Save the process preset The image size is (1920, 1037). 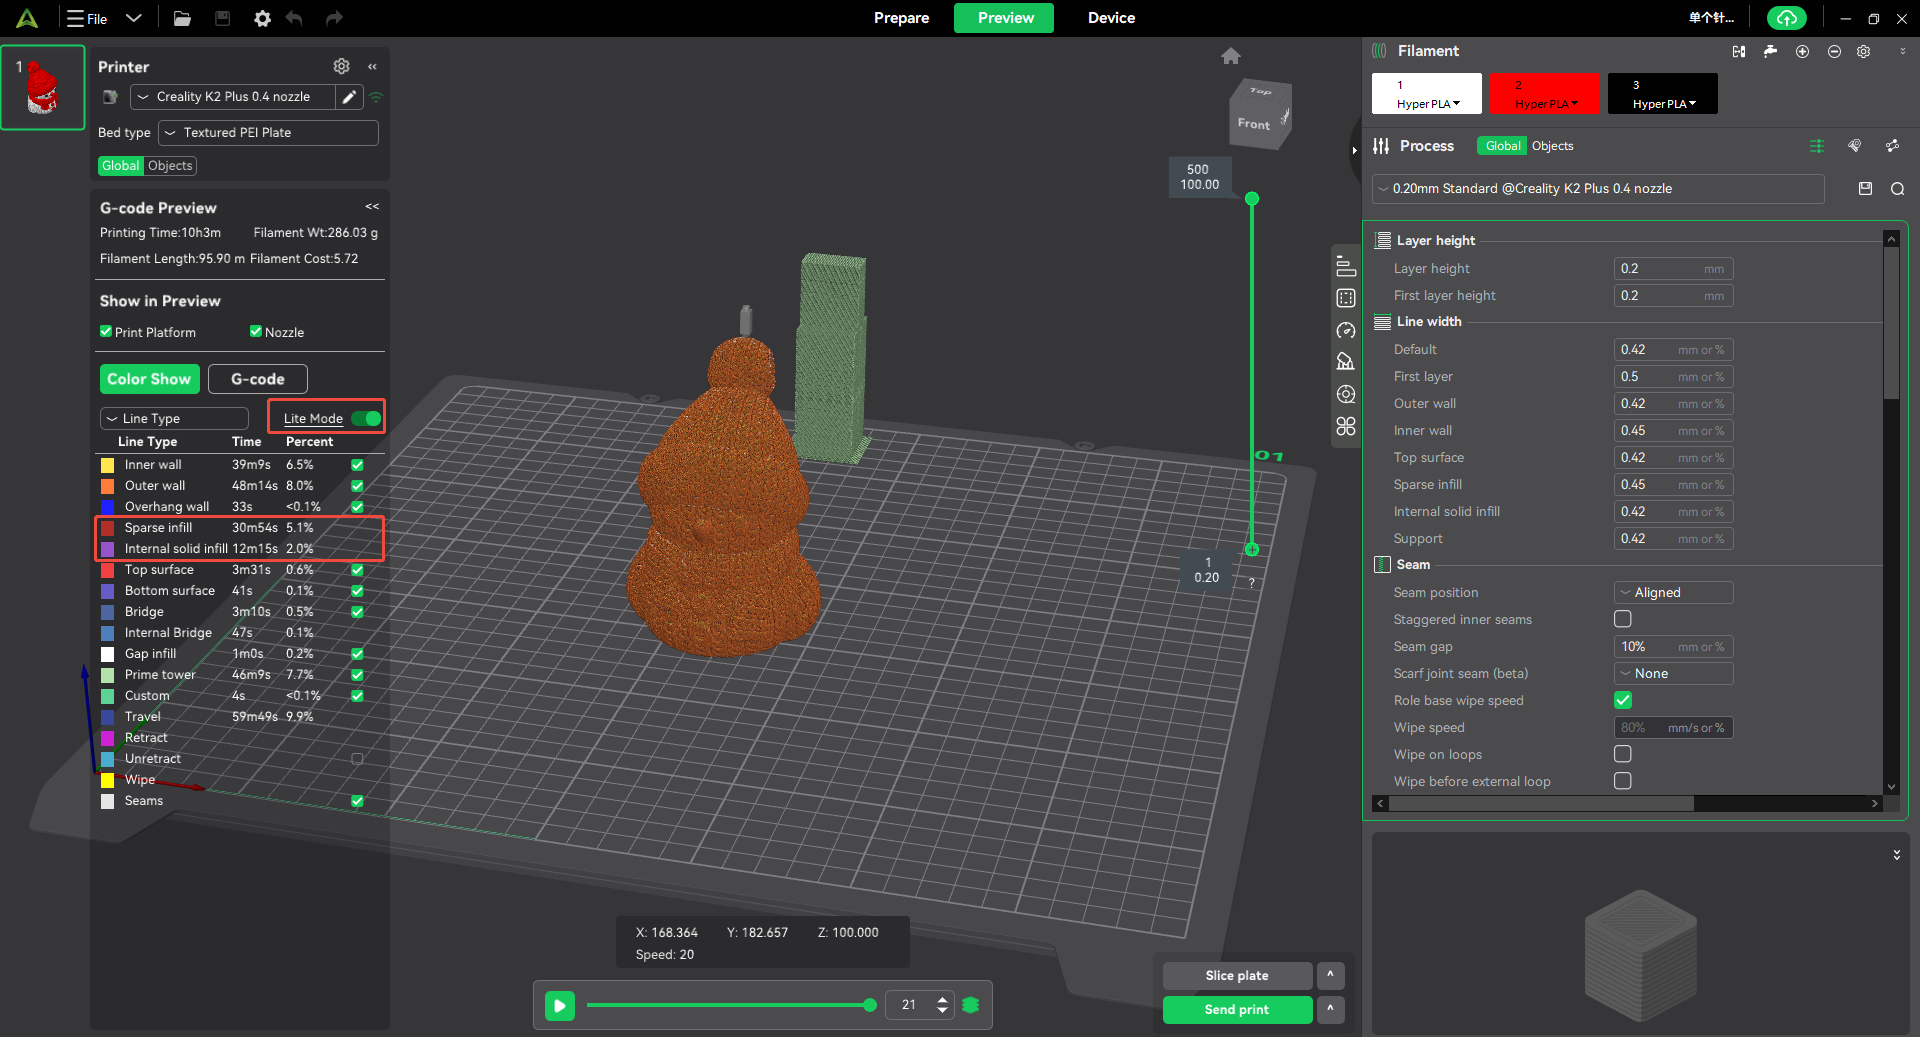click(1865, 188)
